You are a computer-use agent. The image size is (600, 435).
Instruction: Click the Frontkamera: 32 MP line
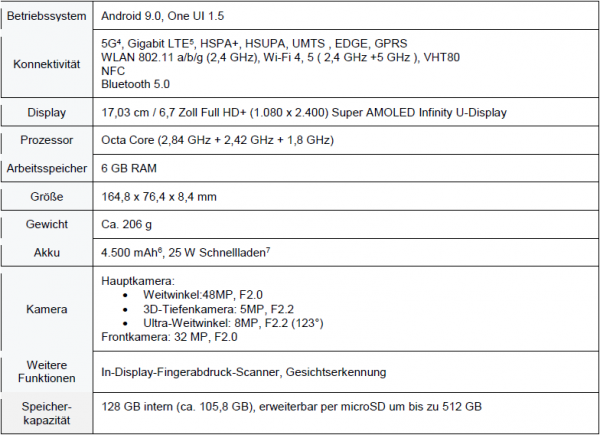point(169,337)
